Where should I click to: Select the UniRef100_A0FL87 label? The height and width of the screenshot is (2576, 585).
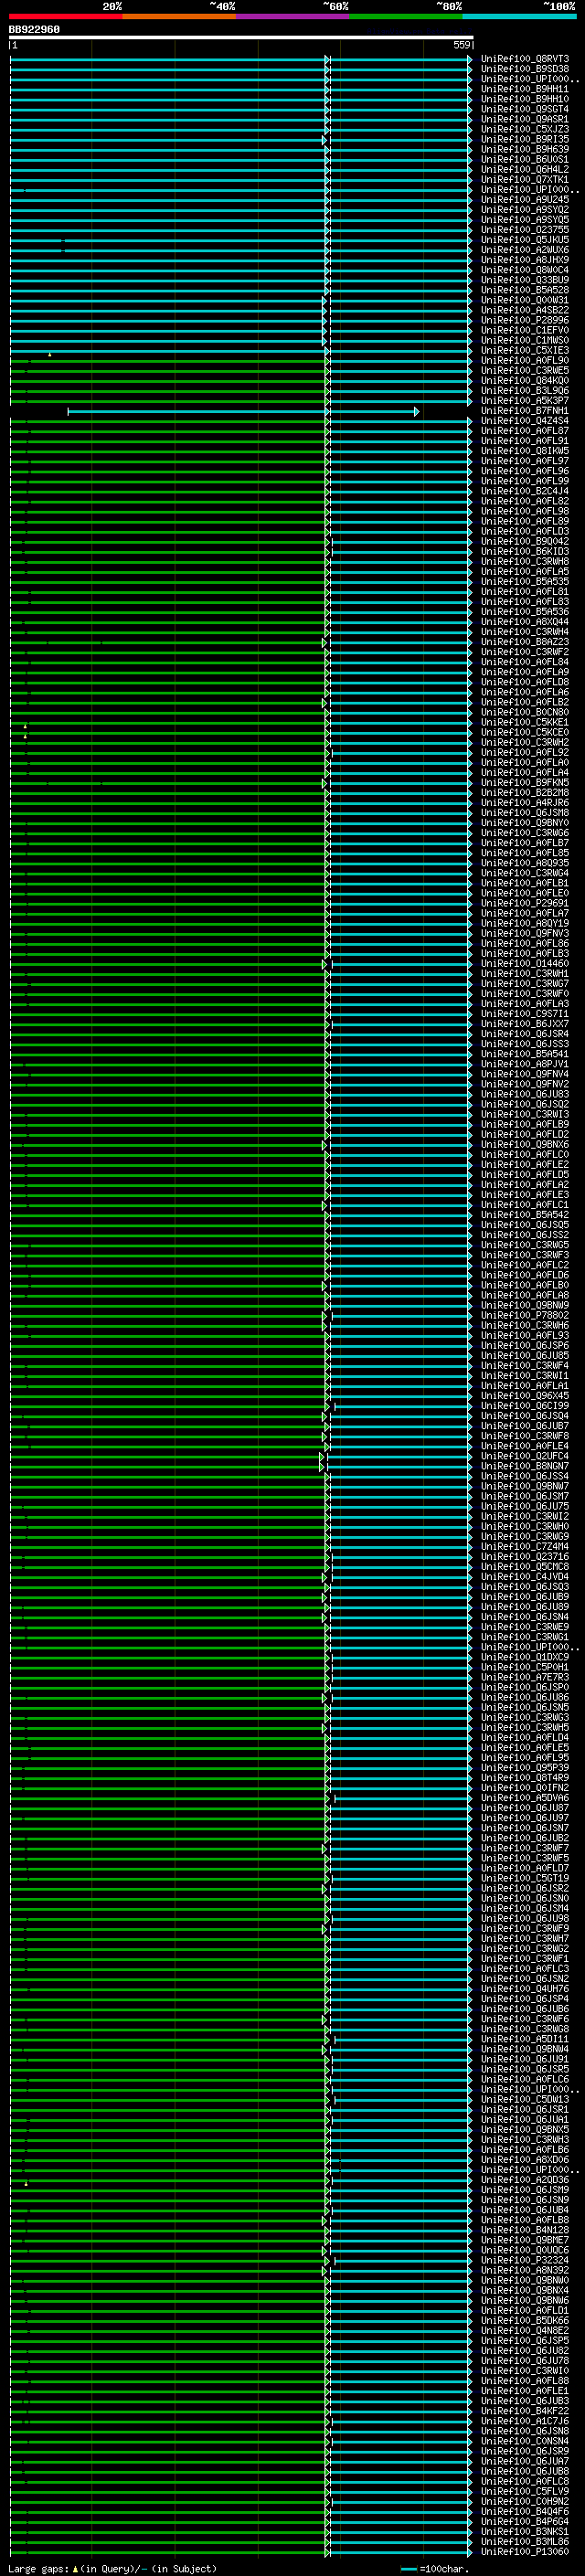(524, 430)
